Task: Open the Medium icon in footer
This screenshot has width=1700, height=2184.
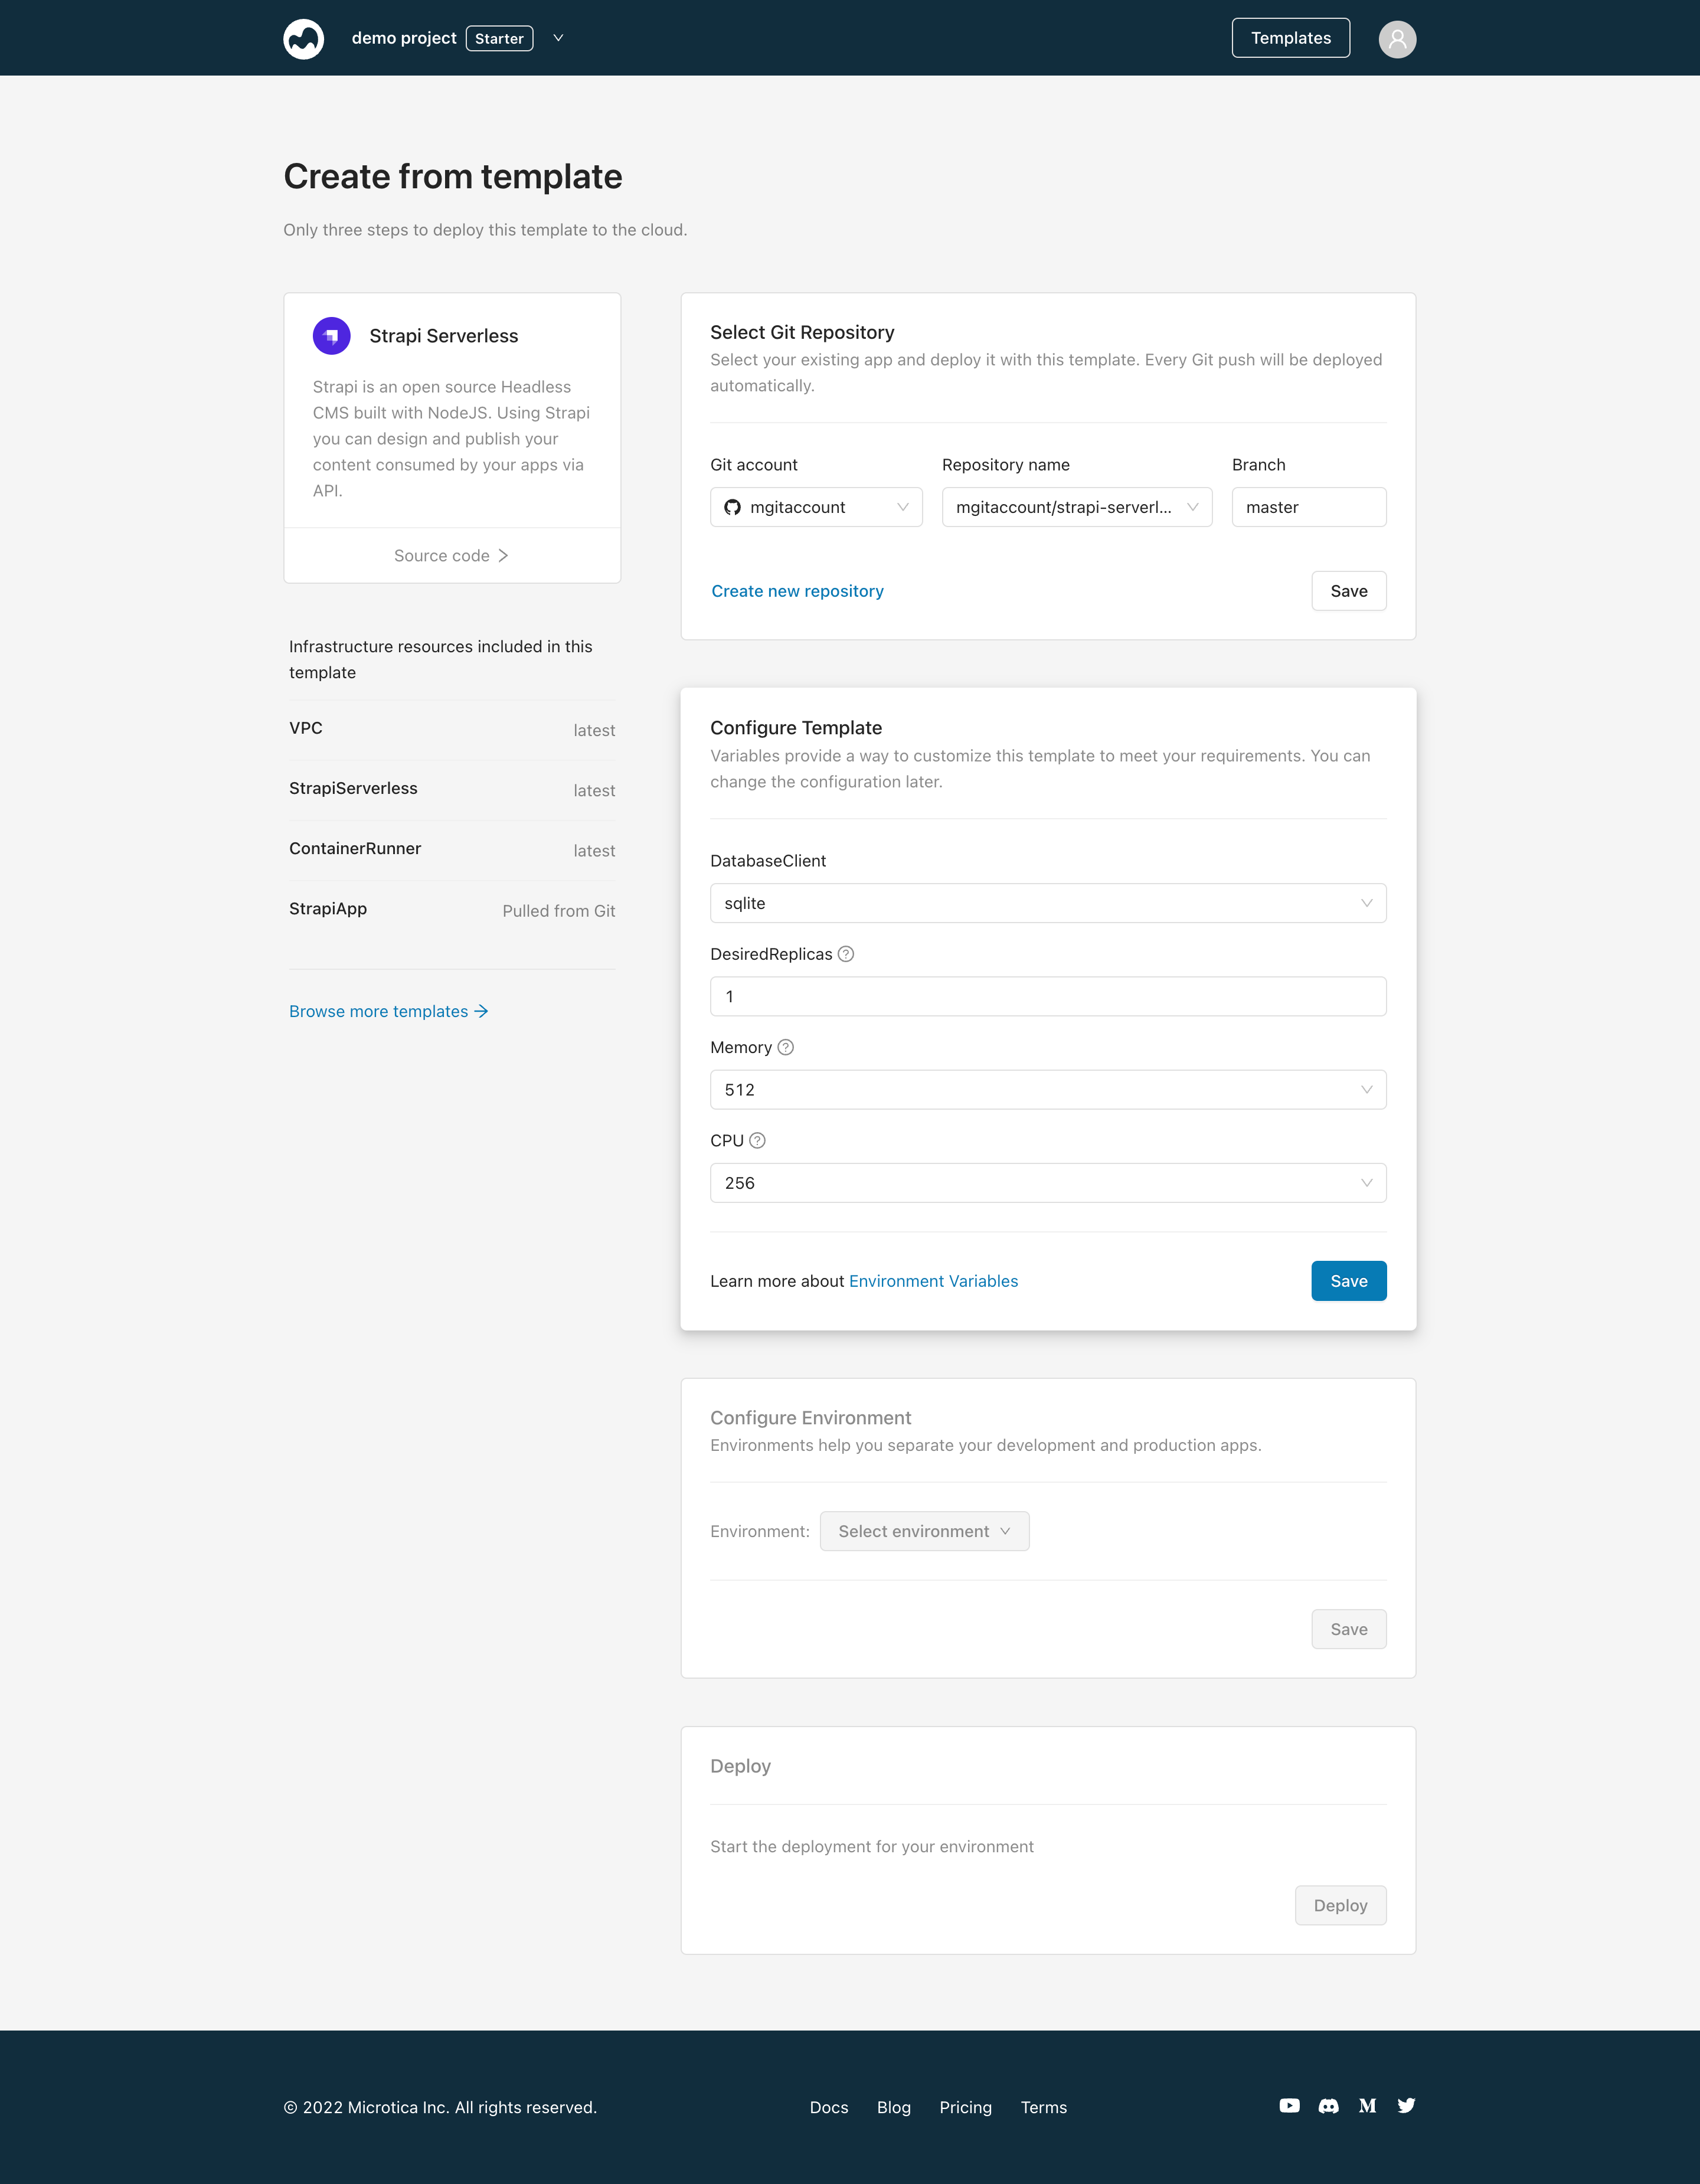Action: click(x=1367, y=2105)
